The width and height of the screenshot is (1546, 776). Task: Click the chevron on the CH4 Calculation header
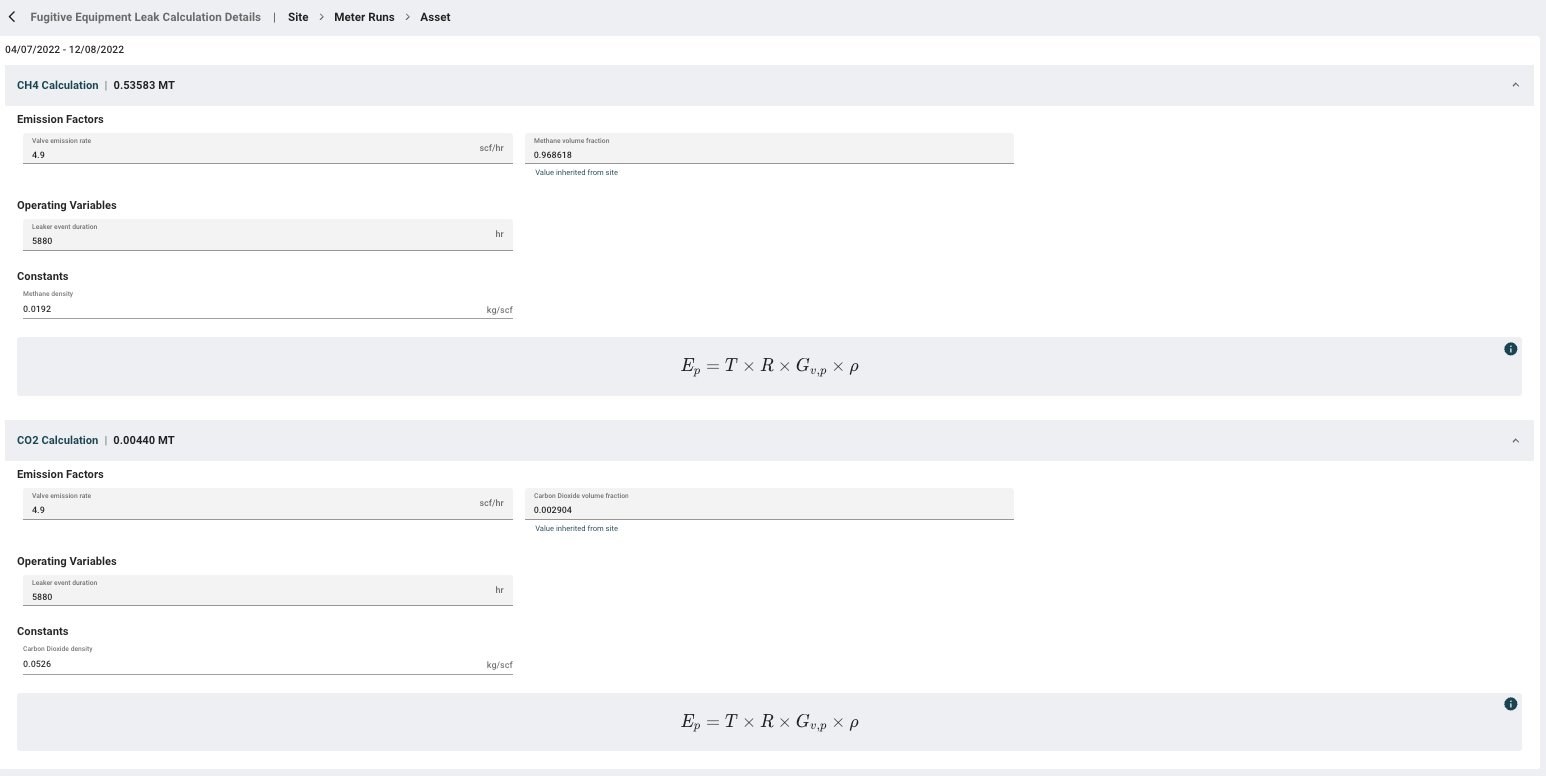pos(1515,85)
